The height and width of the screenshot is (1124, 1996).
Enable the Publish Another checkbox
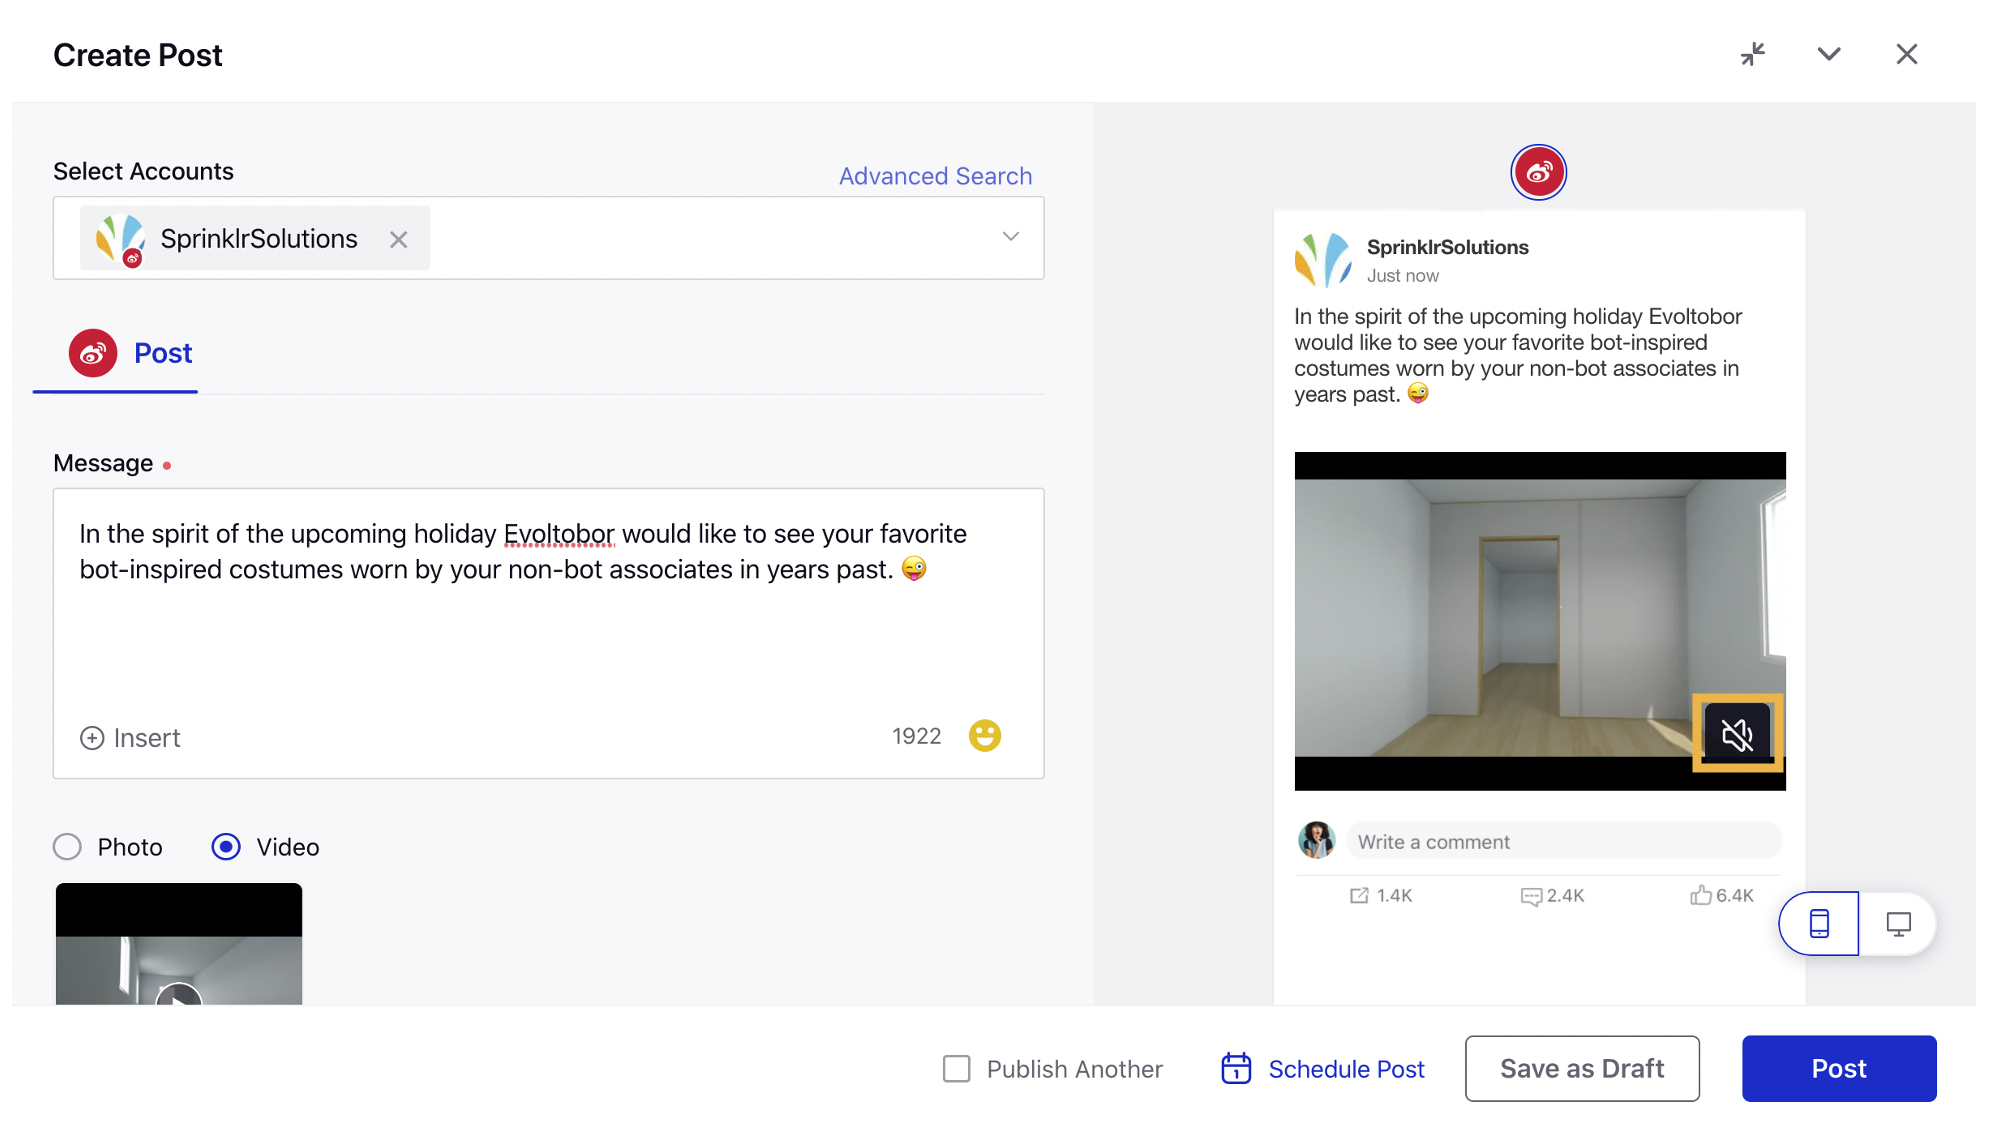[957, 1069]
